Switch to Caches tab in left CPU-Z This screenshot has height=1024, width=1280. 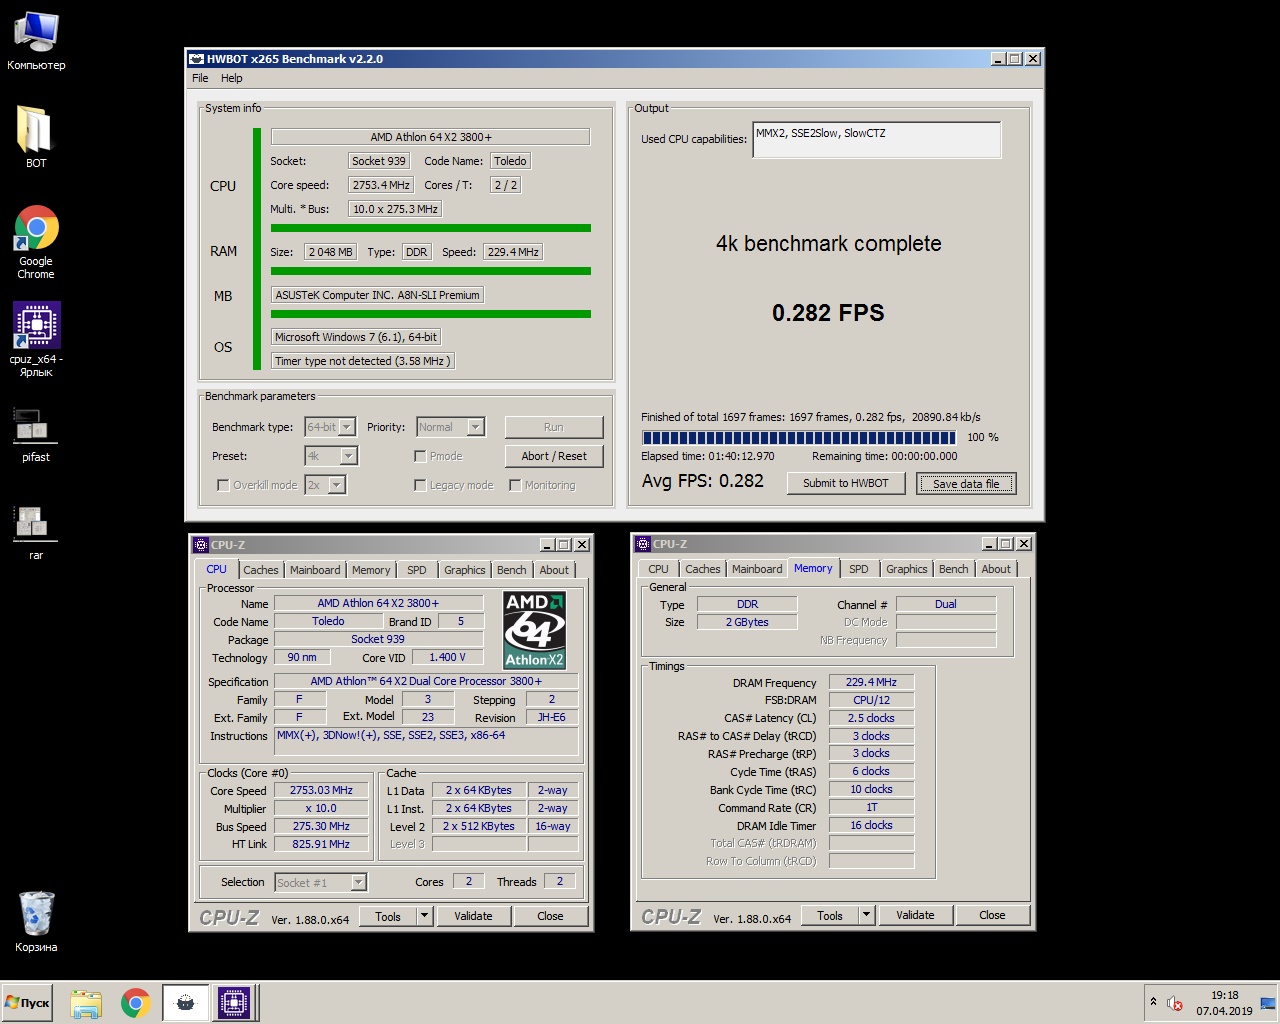pos(261,570)
